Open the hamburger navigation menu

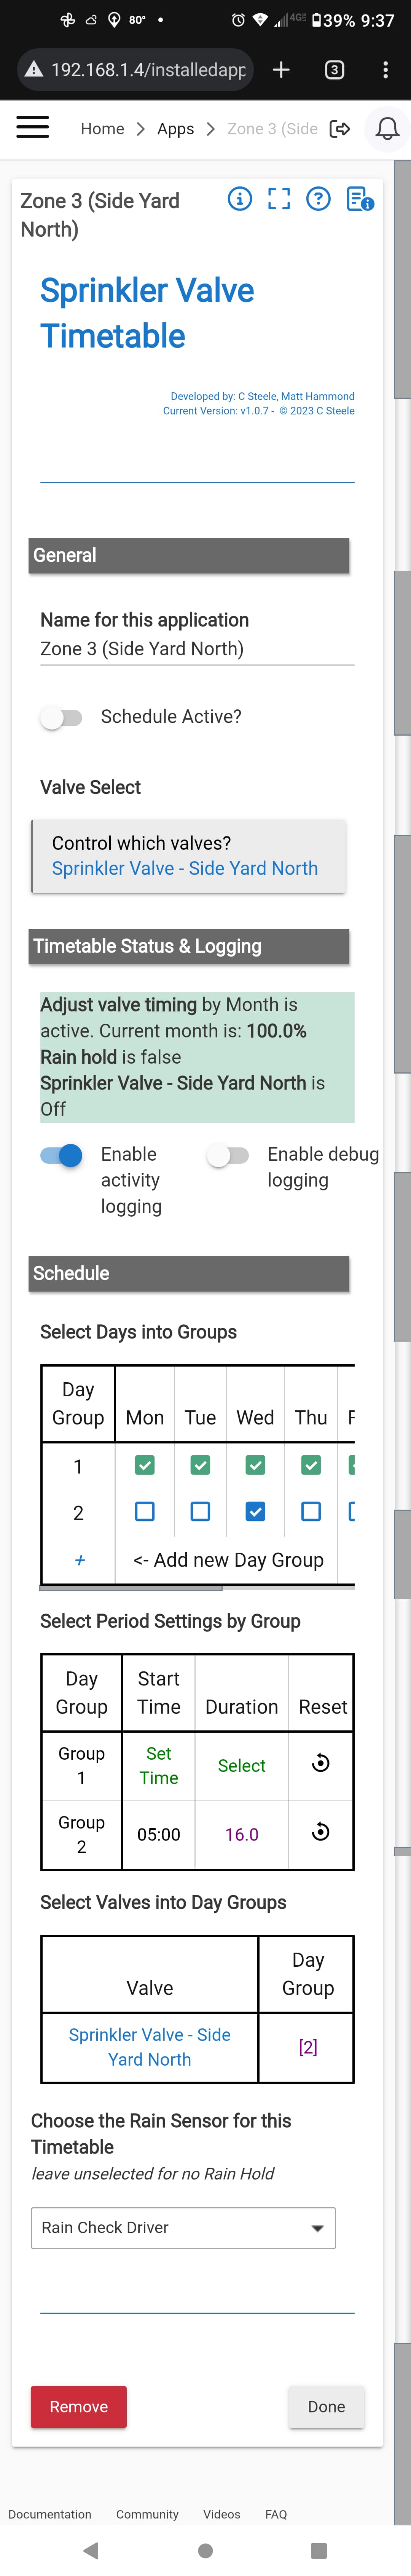33,128
